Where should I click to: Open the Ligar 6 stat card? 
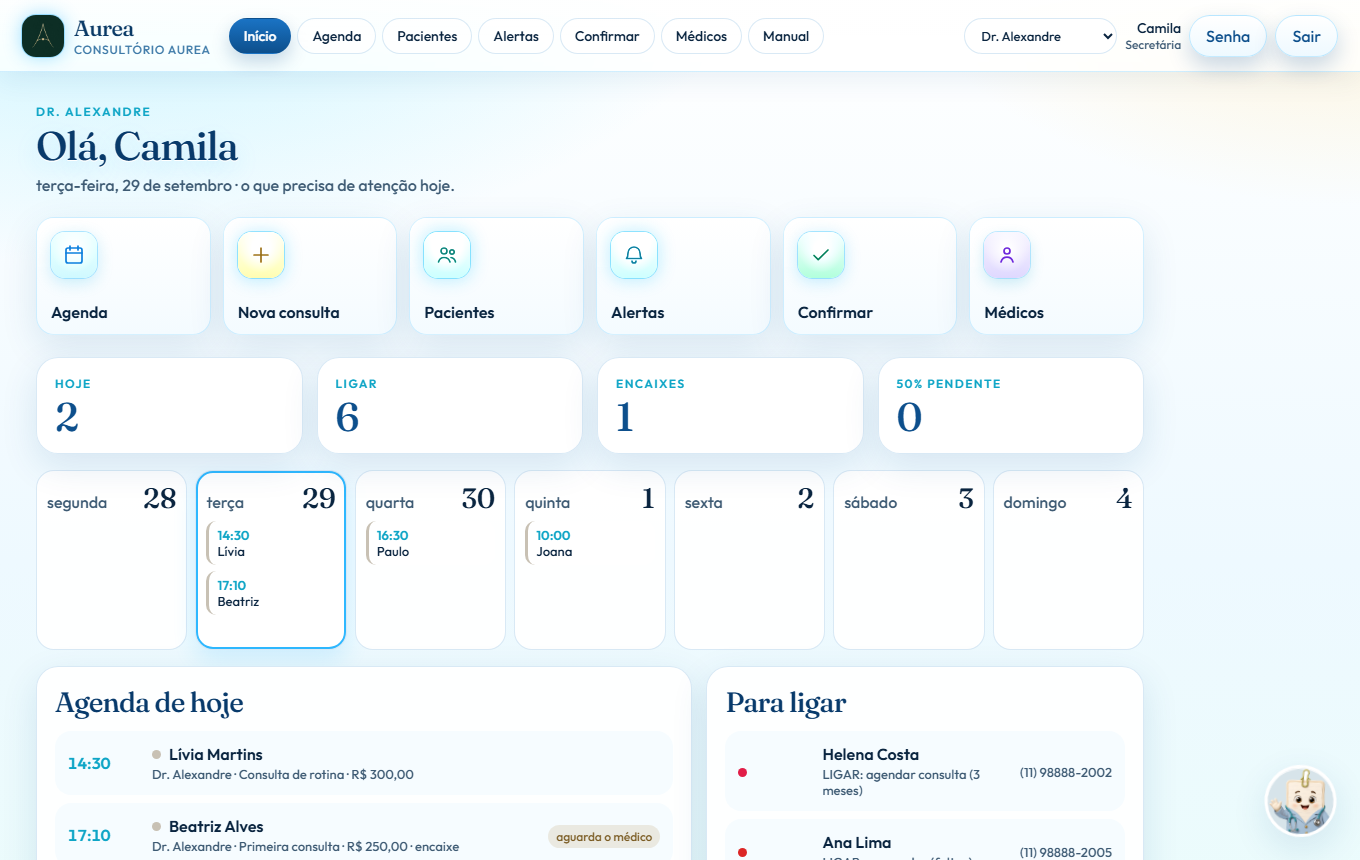450,405
